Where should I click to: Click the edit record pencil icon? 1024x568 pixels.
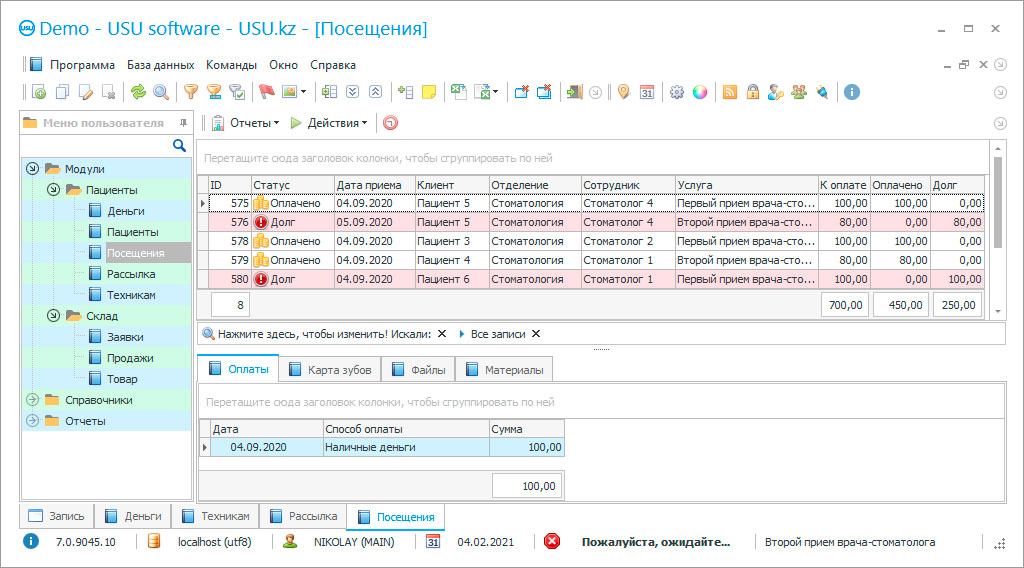point(86,92)
